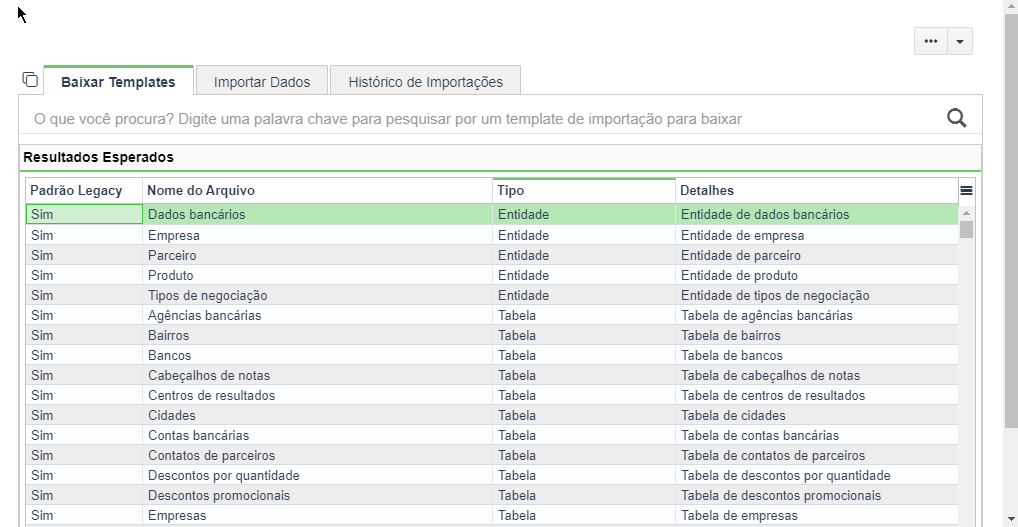Click the Tabela de bancos cell
The height and width of the screenshot is (527, 1018).
[817, 356]
